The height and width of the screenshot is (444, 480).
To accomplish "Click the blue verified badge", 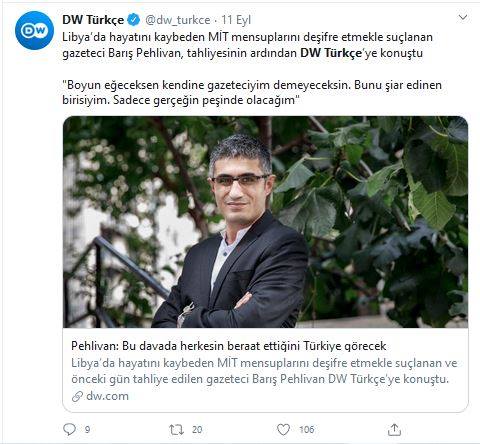I will (x=134, y=20).
